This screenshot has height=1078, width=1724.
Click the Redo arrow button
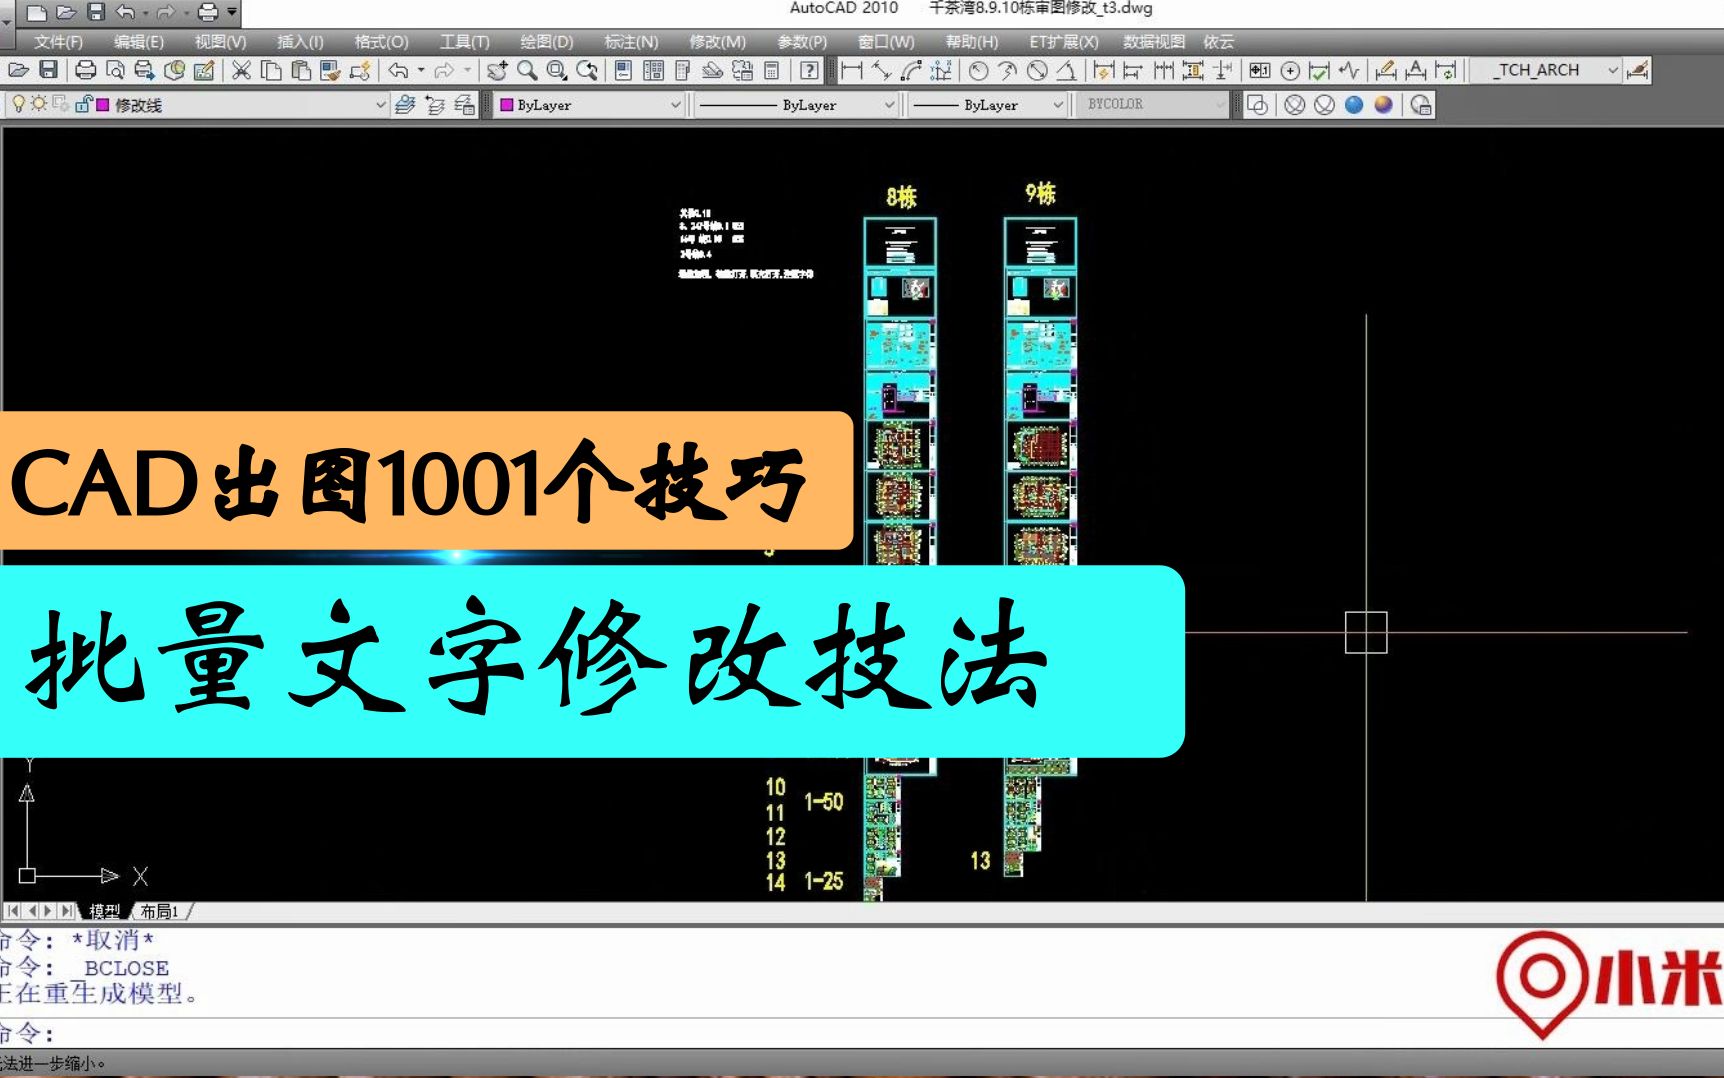446,70
